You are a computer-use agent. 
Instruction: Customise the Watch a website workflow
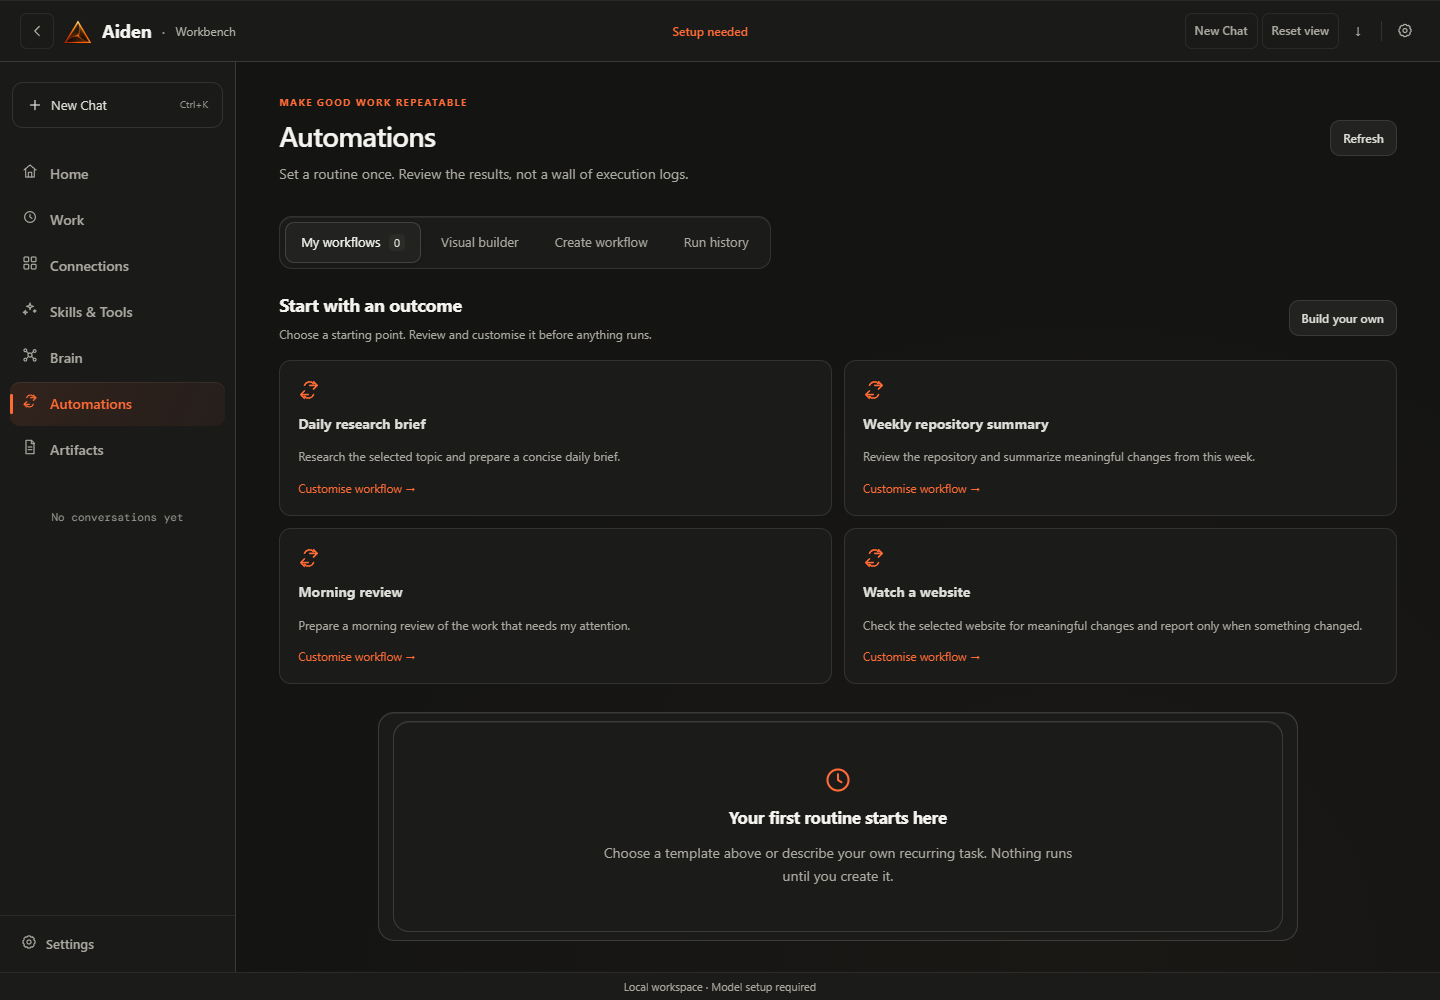921,657
